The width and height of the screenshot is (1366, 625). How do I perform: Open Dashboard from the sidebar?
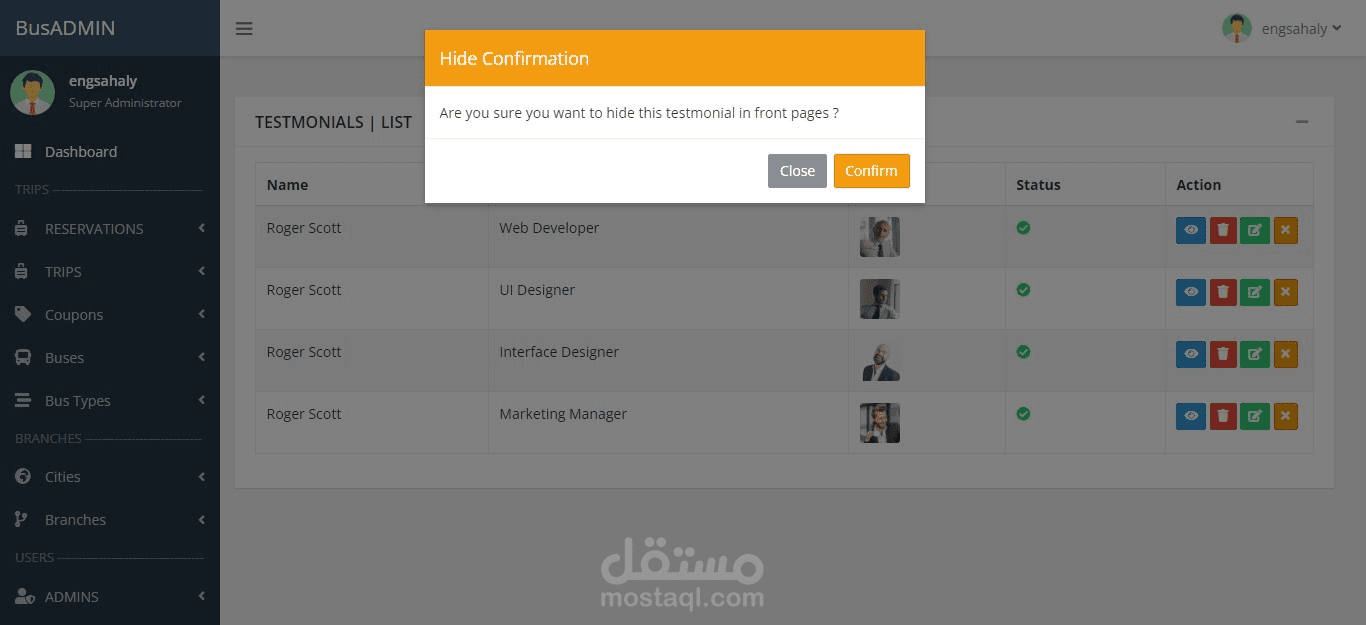click(80, 152)
